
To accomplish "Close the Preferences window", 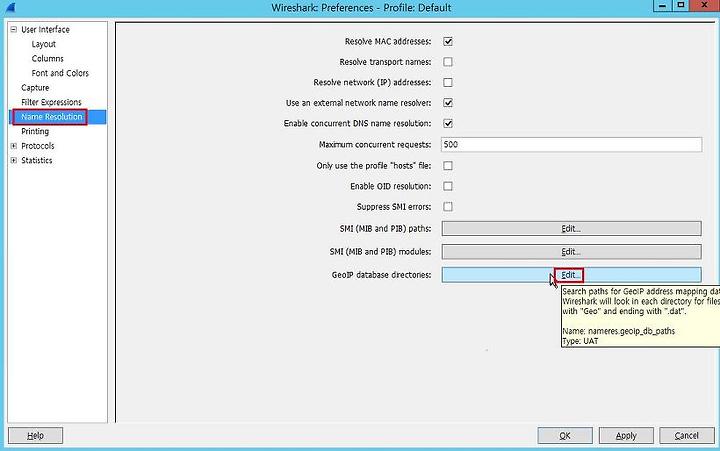I will (704, 6).
